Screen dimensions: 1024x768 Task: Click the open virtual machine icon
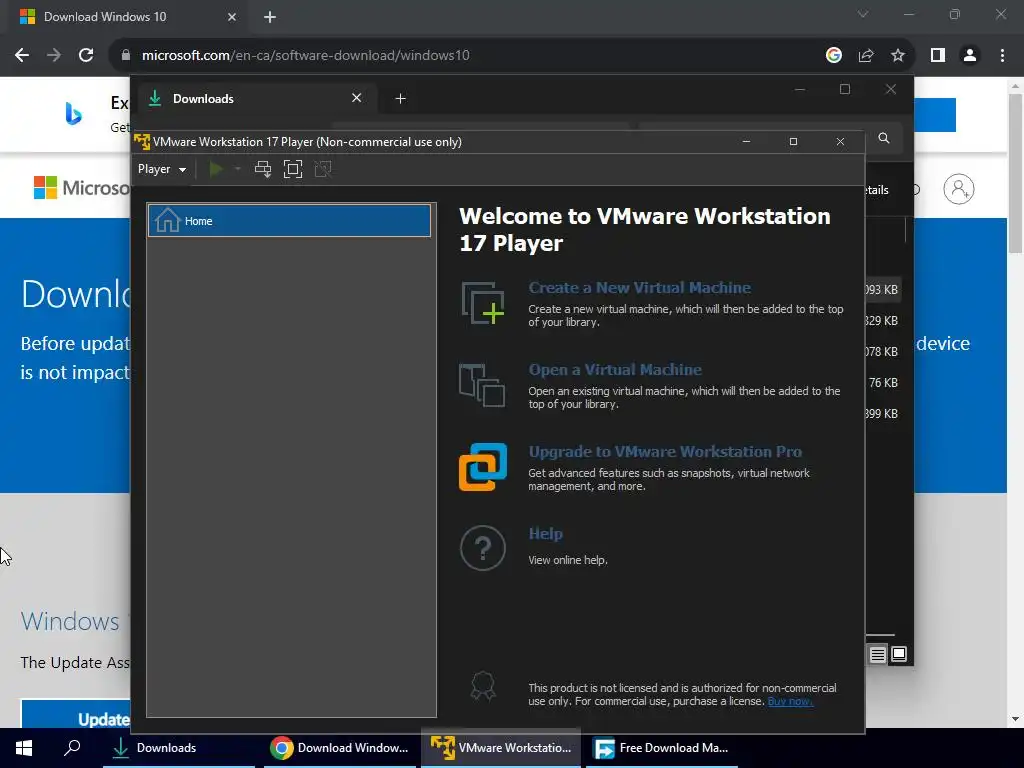pyautogui.click(x=482, y=385)
